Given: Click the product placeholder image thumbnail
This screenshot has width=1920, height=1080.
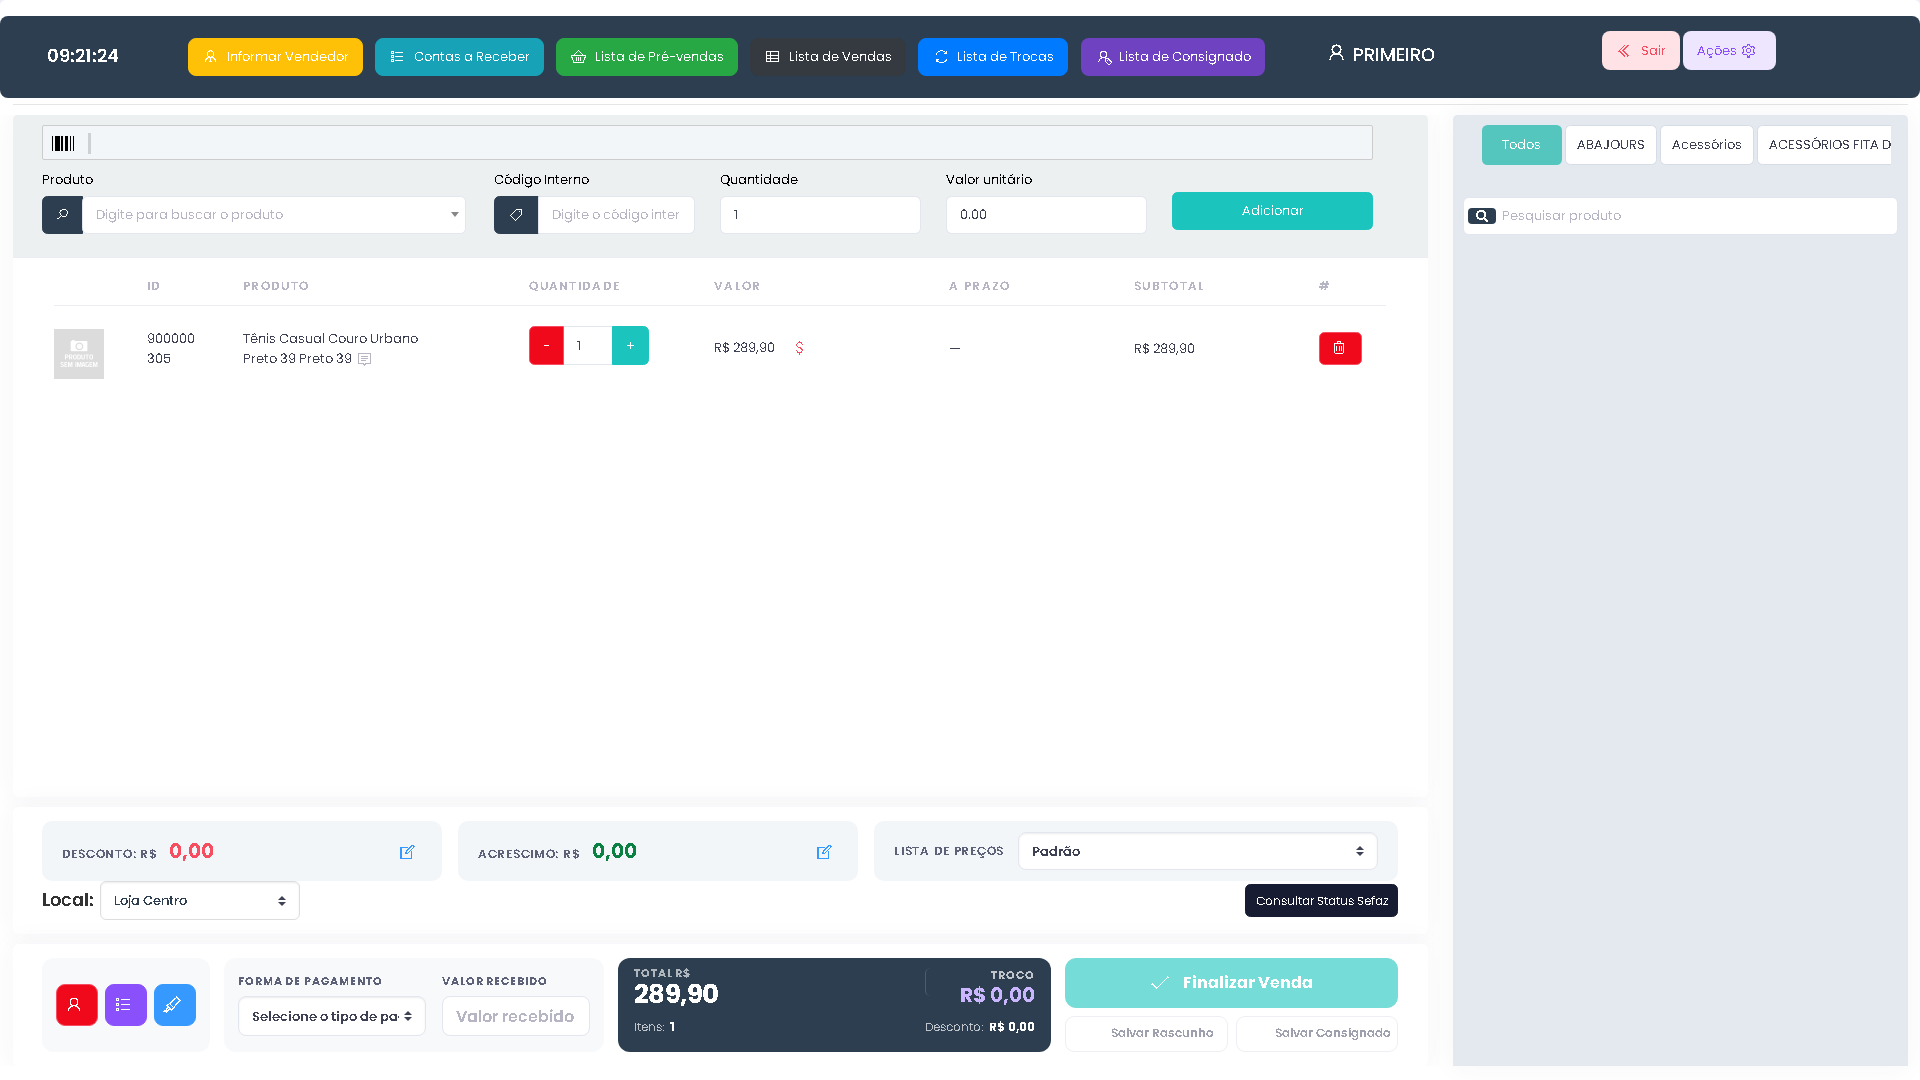Looking at the screenshot, I should point(79,354).
